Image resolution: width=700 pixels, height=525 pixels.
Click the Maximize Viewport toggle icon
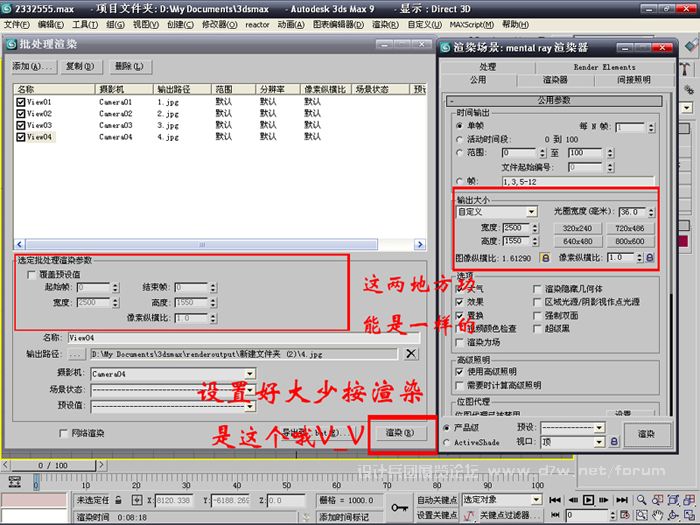689,515
